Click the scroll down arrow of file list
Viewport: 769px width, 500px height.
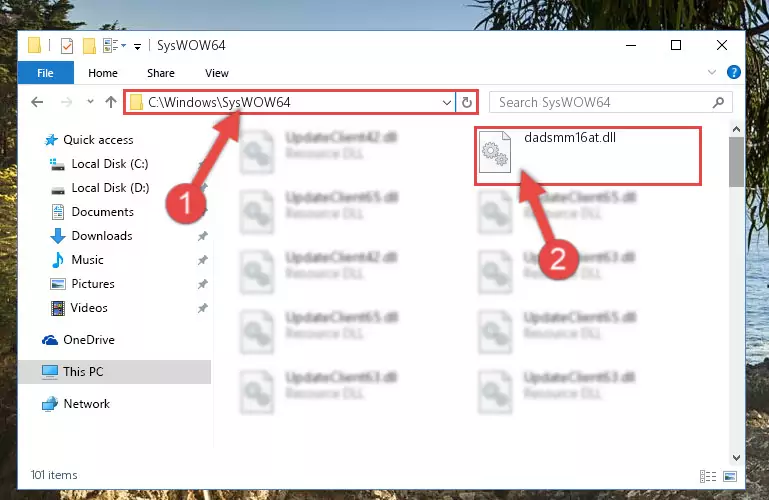736,458
